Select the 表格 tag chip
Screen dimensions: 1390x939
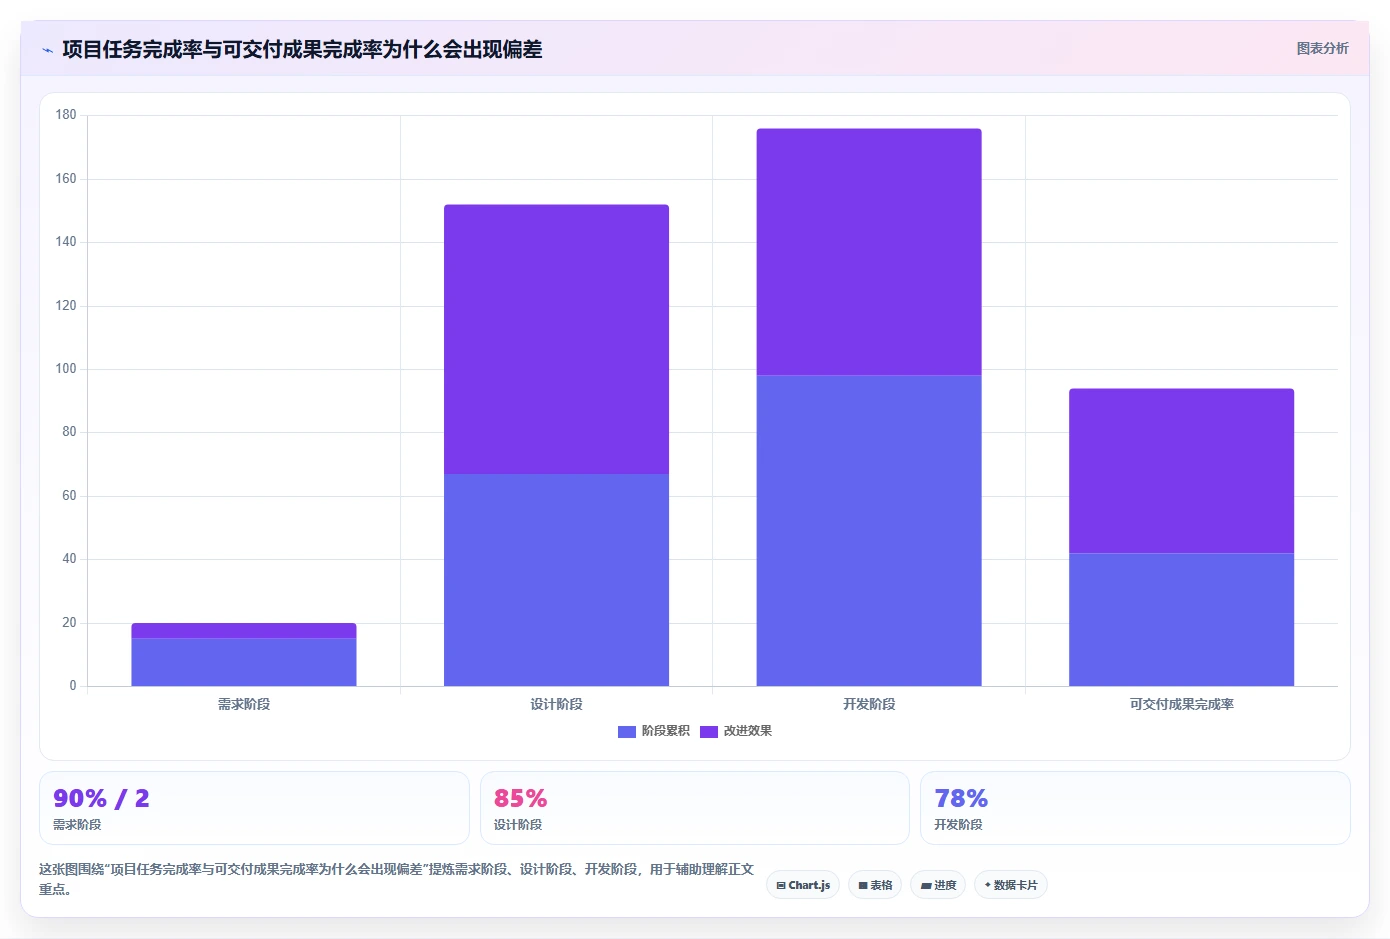tap(875, 885)
